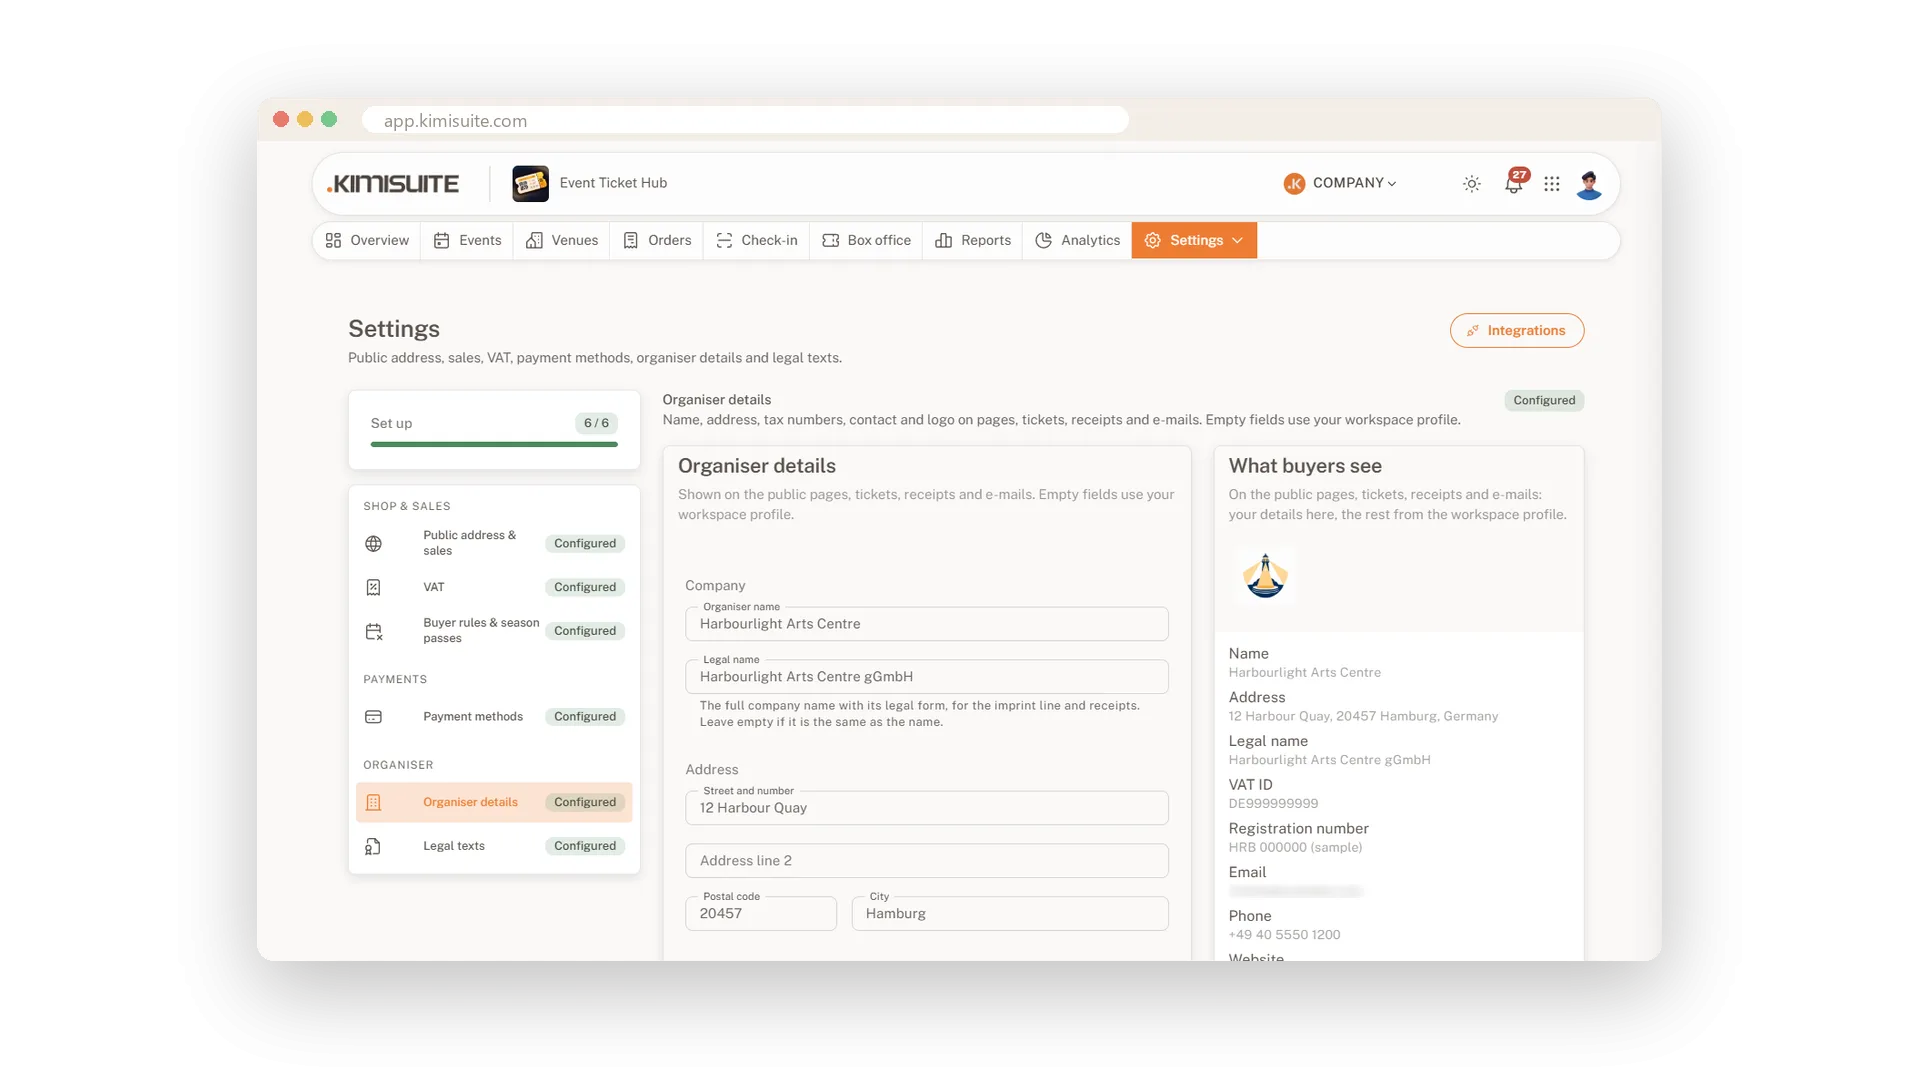Screen dimensions: 1920x1080
Task: Open Payment methods settings
Action: pos(494,717)
